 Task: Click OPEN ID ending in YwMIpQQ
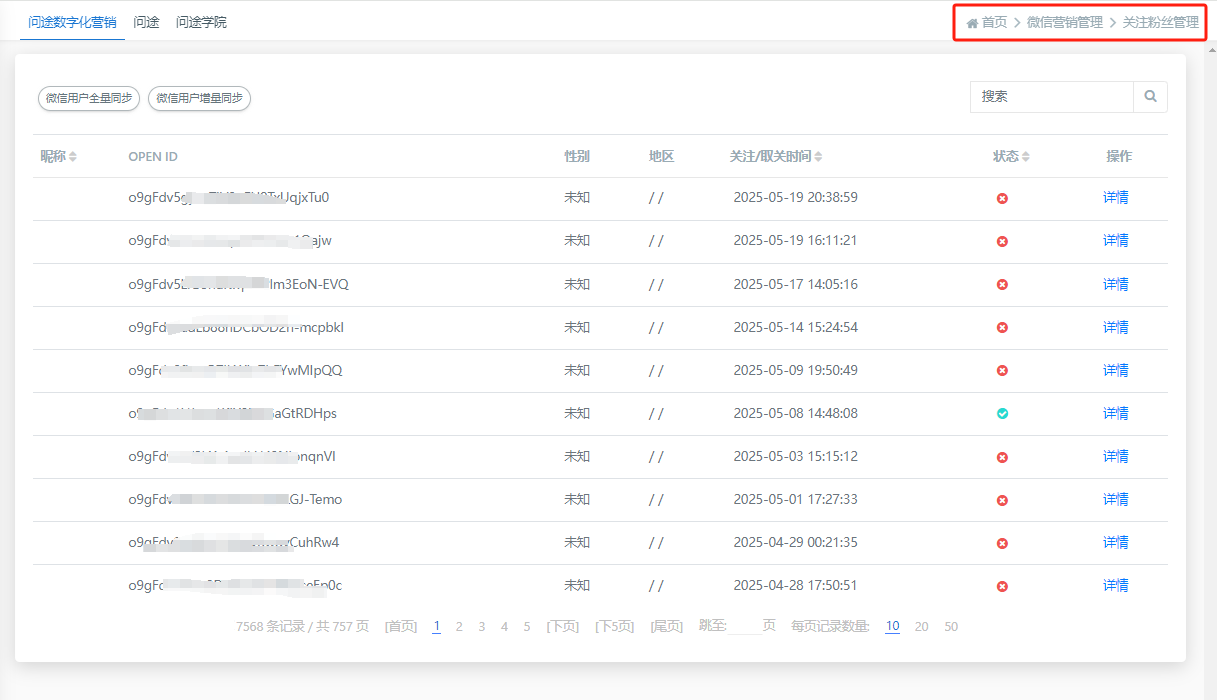tap(235, 370)
